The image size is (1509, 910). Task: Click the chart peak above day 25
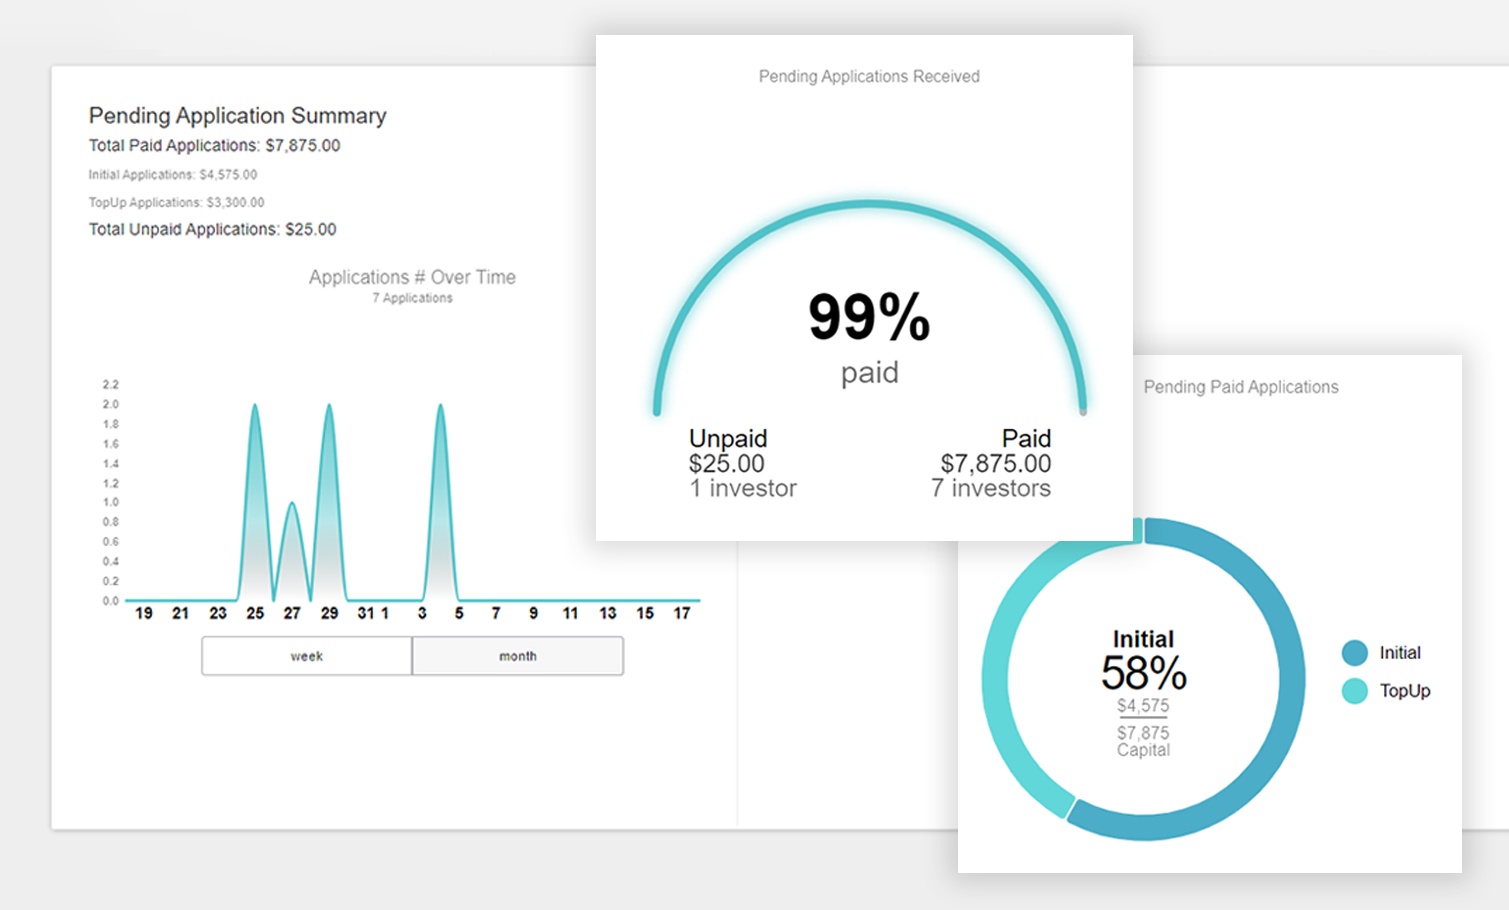pyautogui.click(x=255, y=410)
